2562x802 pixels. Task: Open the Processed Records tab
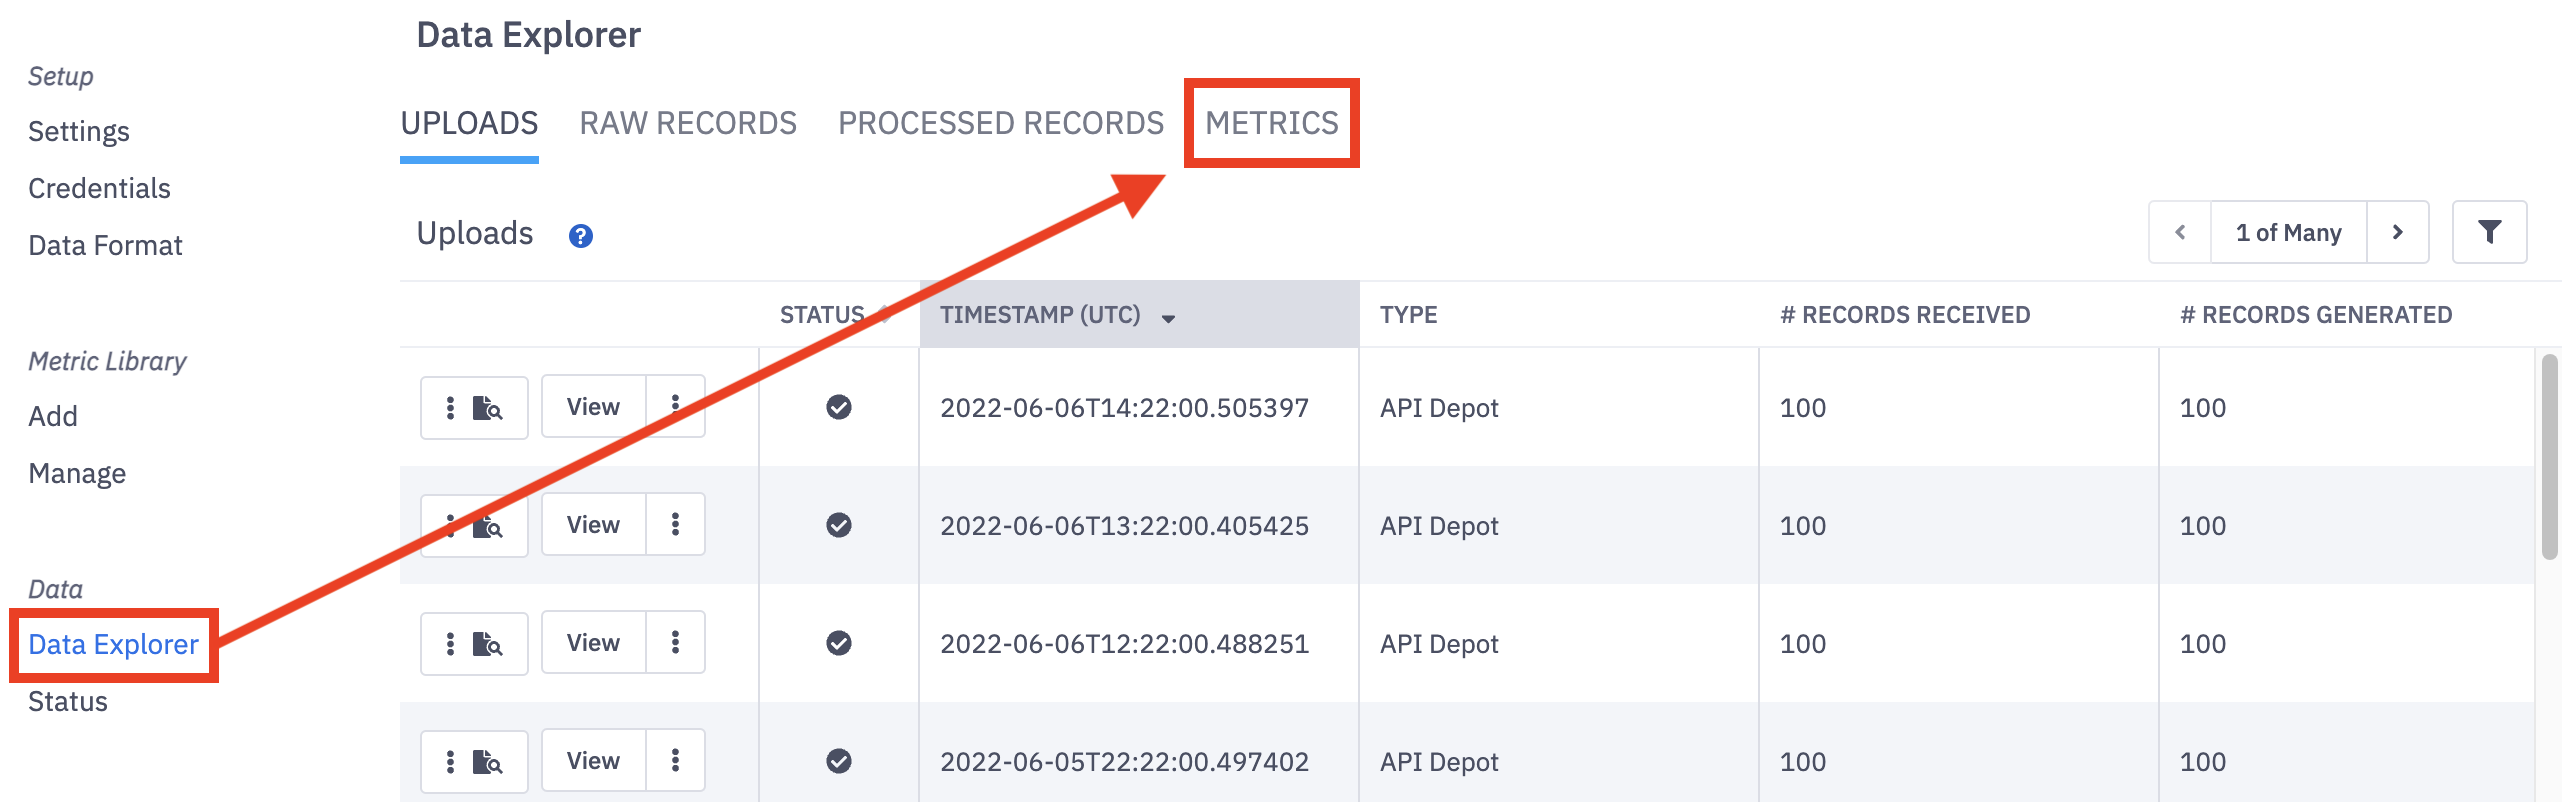[1000, 123]
